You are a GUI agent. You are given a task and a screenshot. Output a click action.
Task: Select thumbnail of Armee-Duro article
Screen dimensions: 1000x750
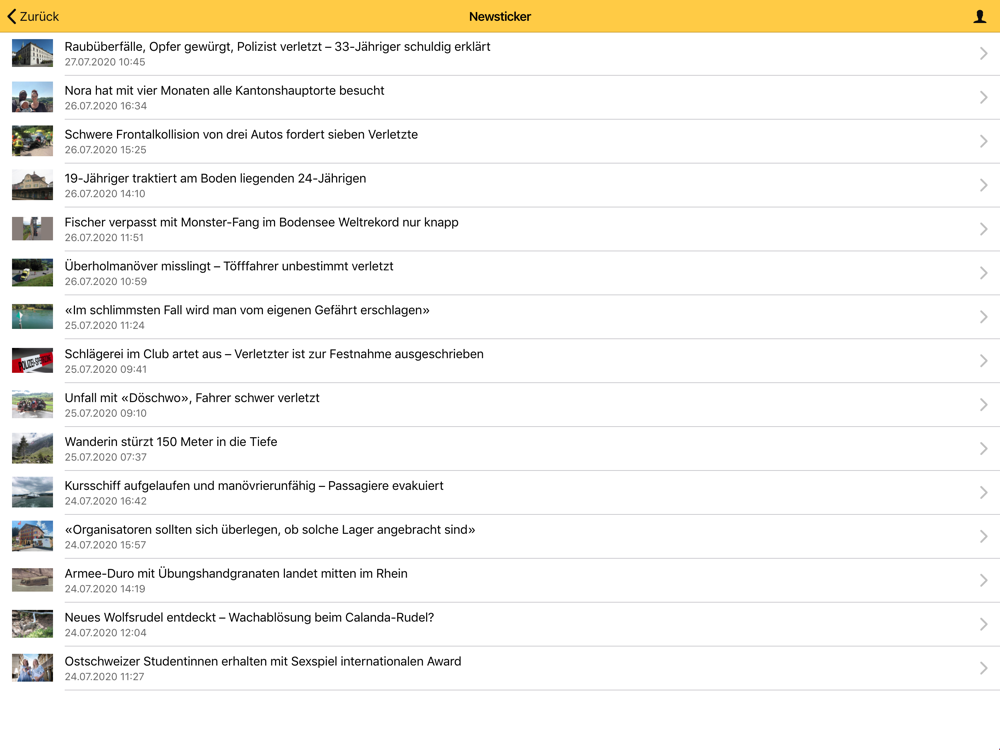tap(33, 580)
